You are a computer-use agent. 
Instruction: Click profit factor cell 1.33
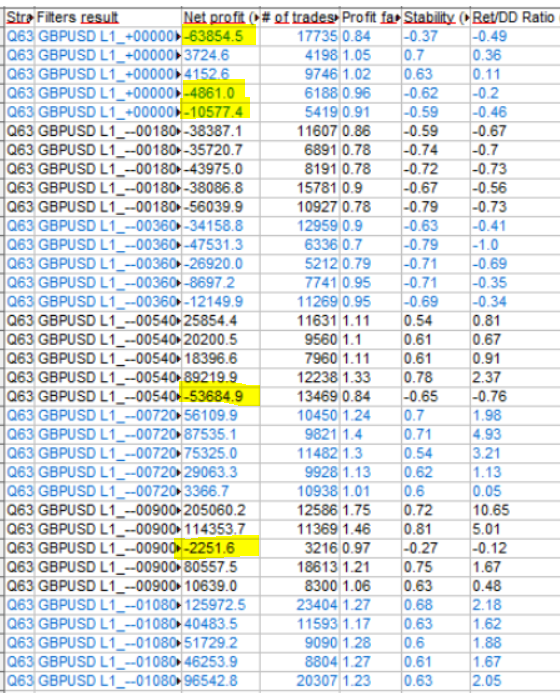click(370, 378)
